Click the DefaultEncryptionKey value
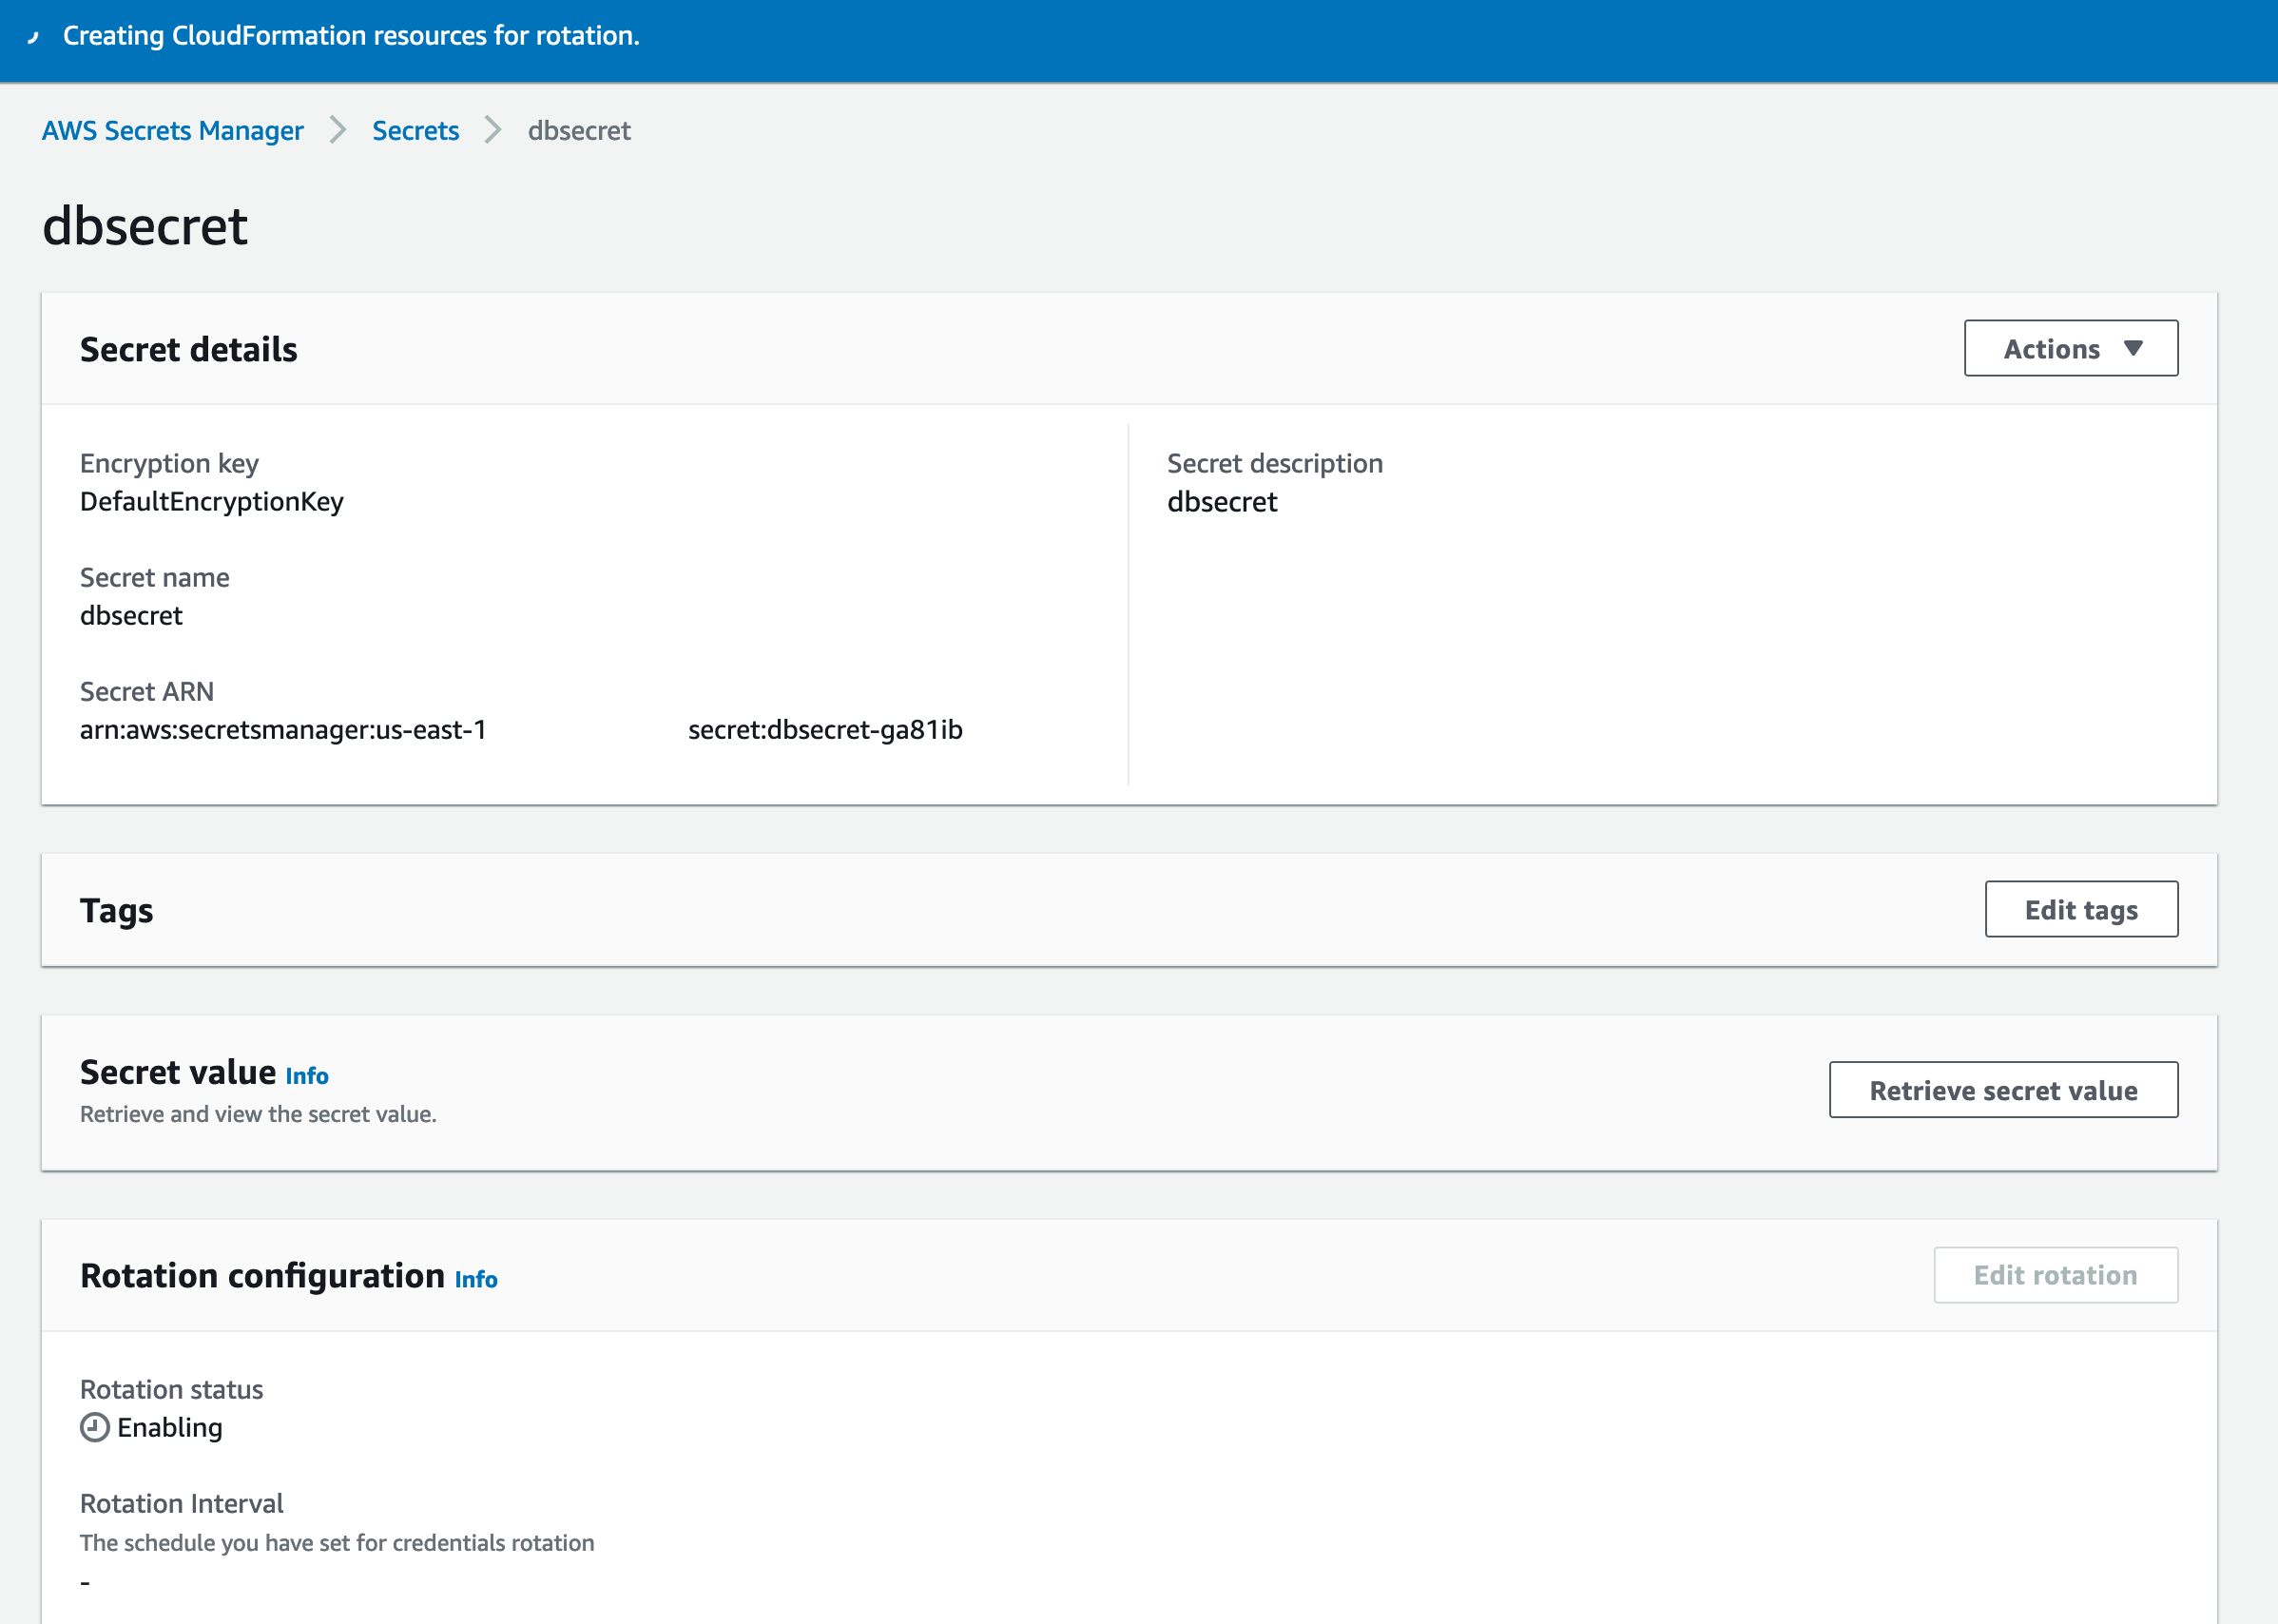The height and width of the screenshot is (1624, 2278). coord(212,501)
